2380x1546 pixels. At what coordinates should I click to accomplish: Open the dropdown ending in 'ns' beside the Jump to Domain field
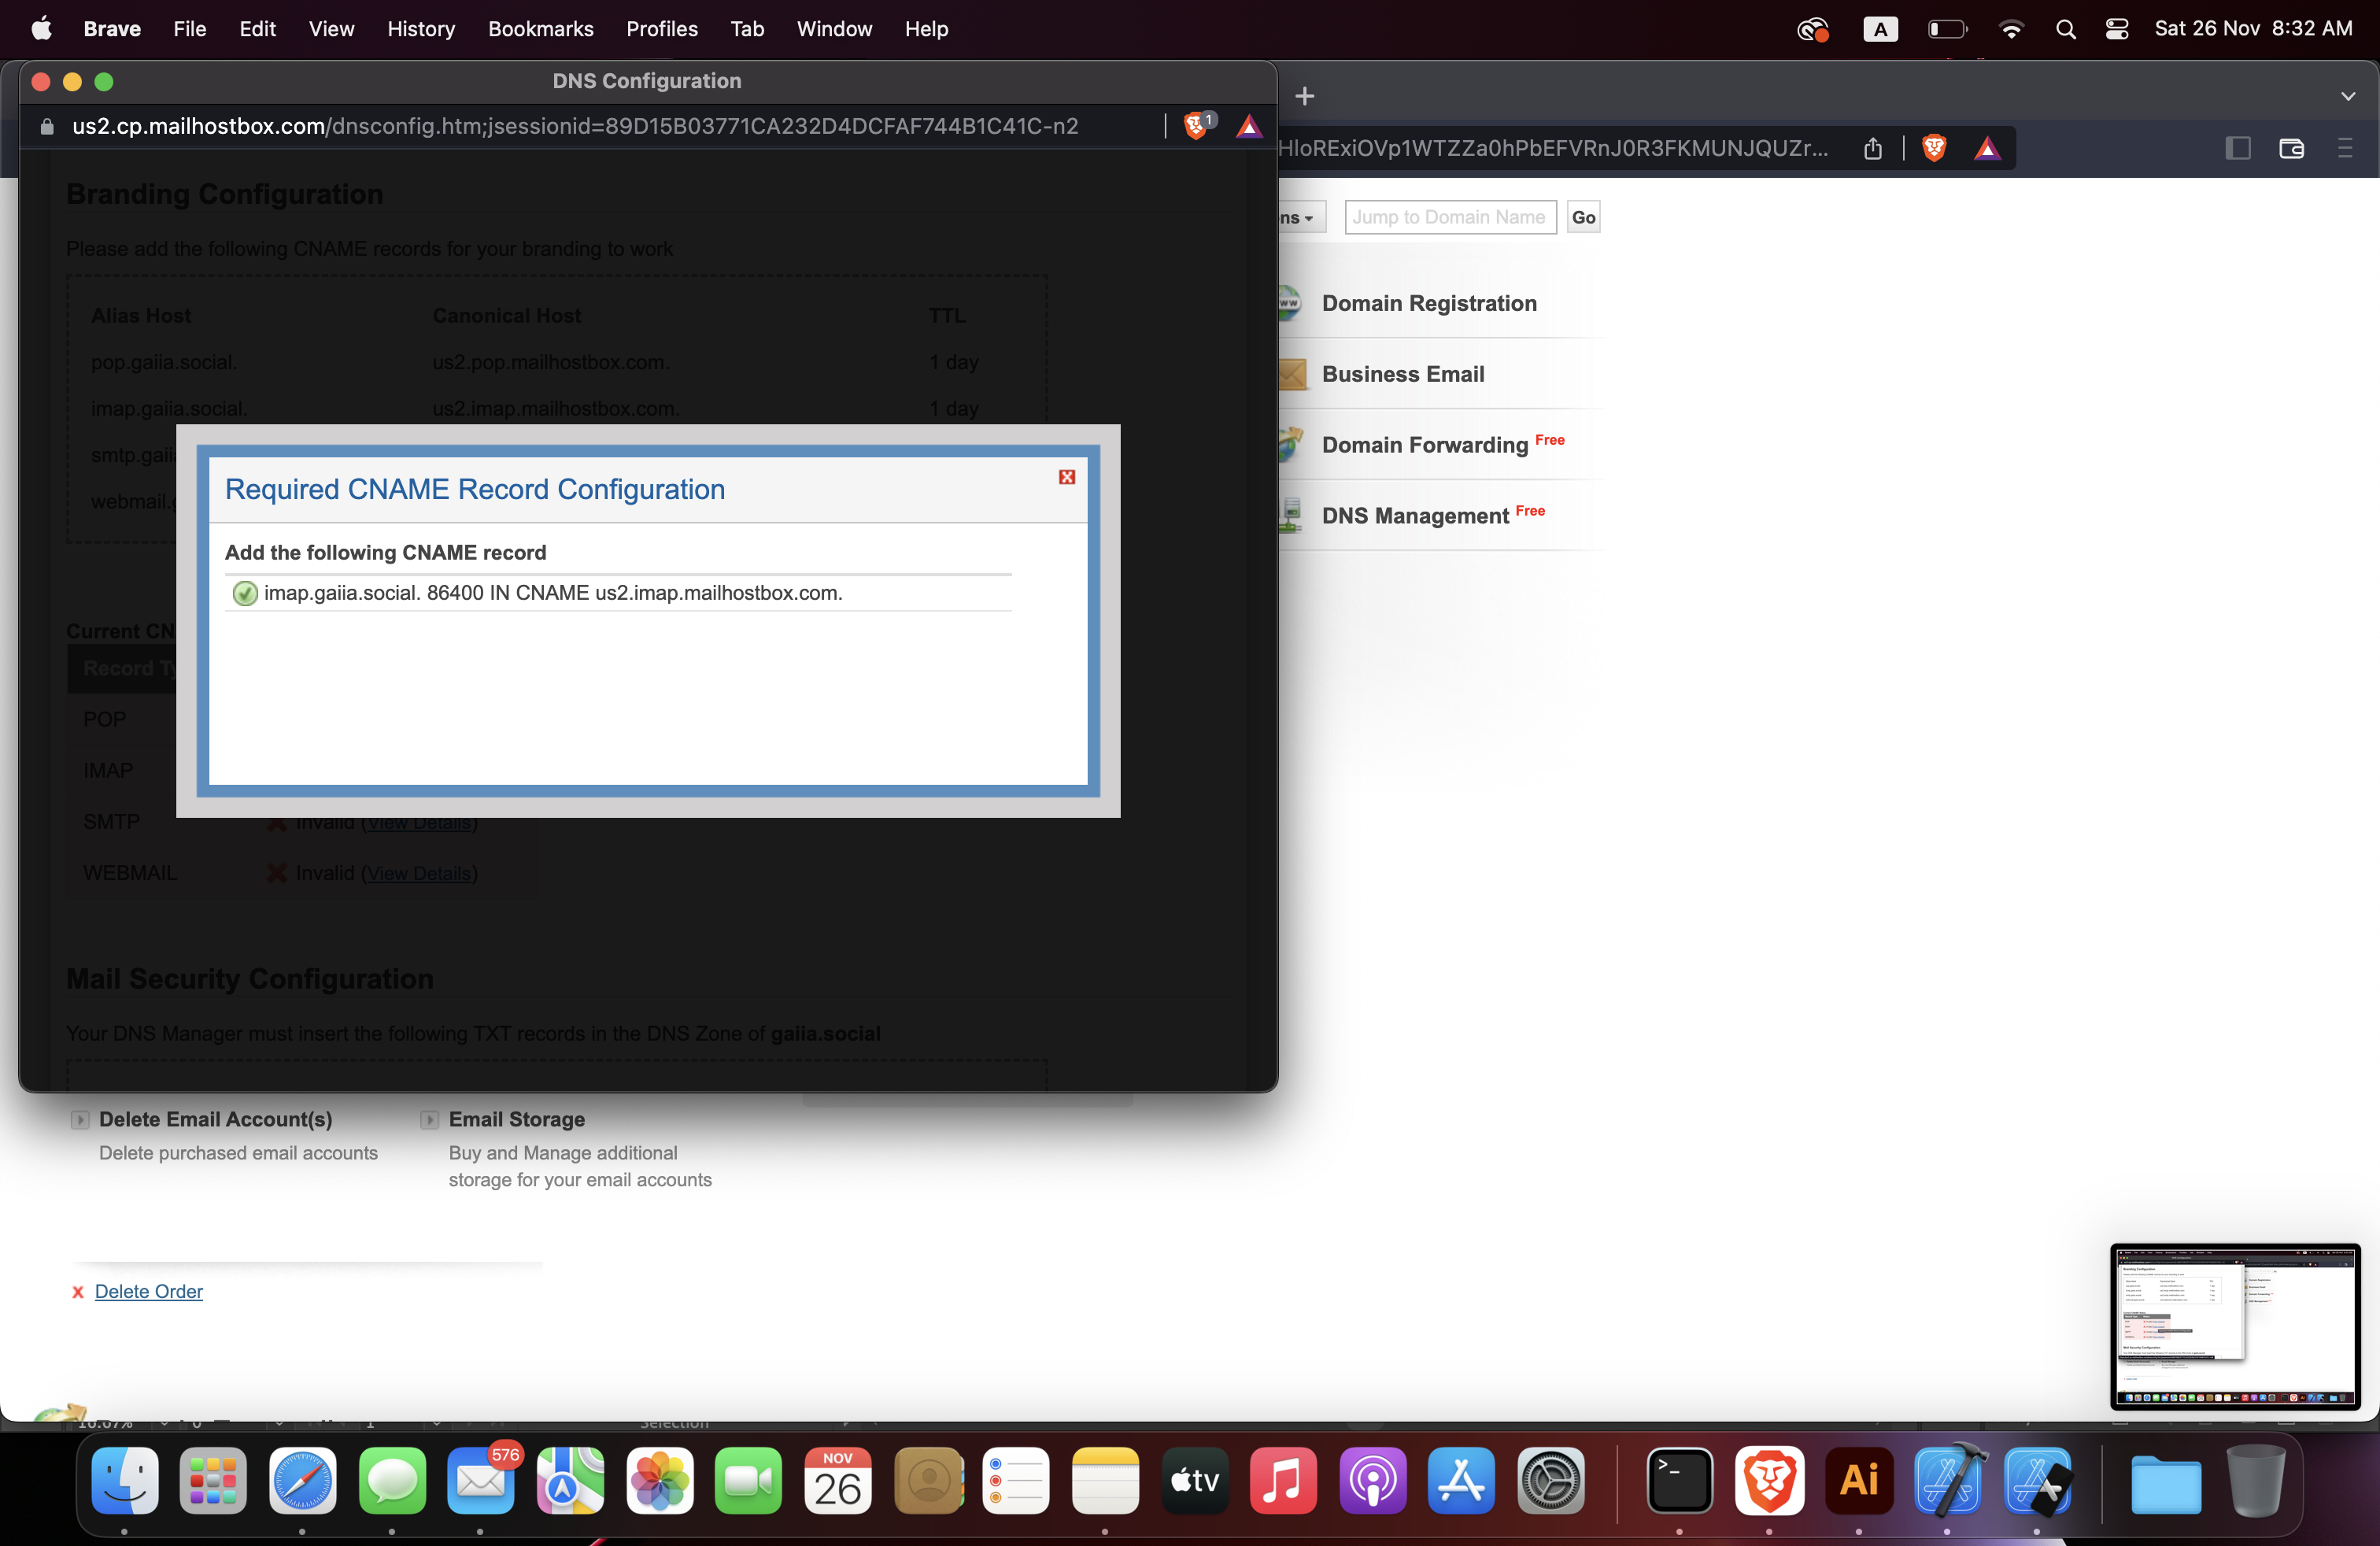(1302, 217)
